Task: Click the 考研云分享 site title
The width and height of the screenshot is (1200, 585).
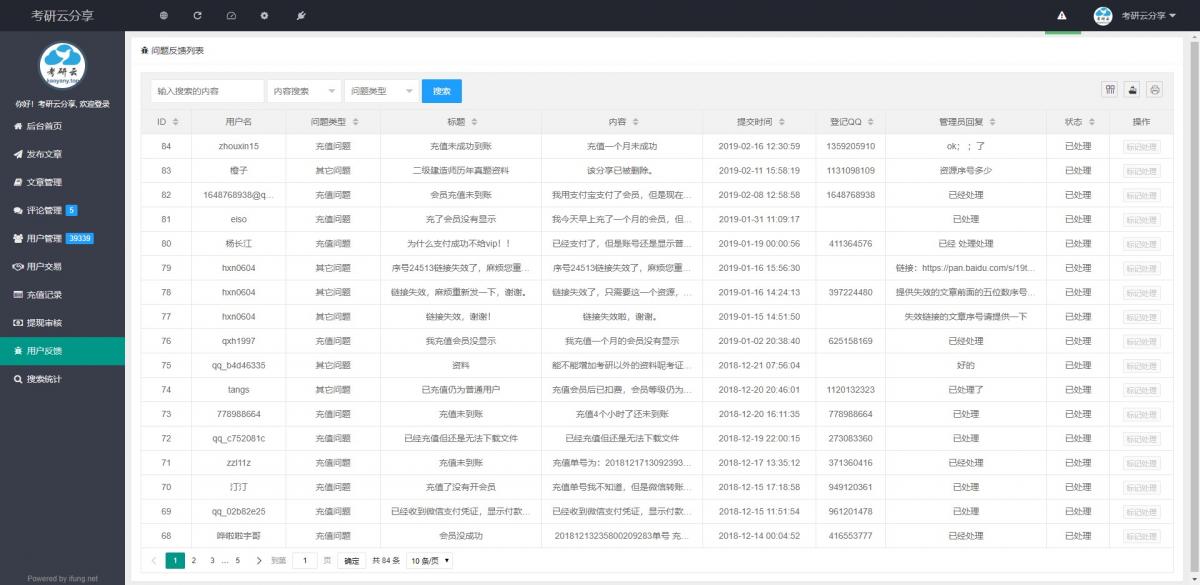Action: click(x=62, y=16)
